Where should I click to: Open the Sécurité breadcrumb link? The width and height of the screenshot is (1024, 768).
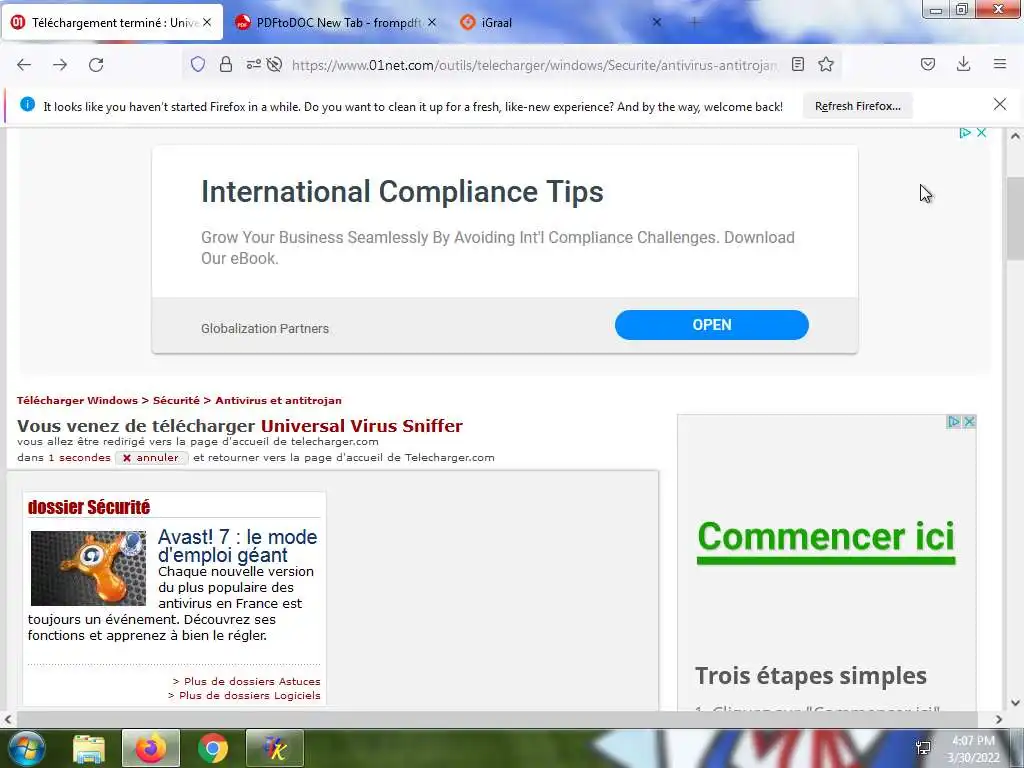[x=176, y=400]
